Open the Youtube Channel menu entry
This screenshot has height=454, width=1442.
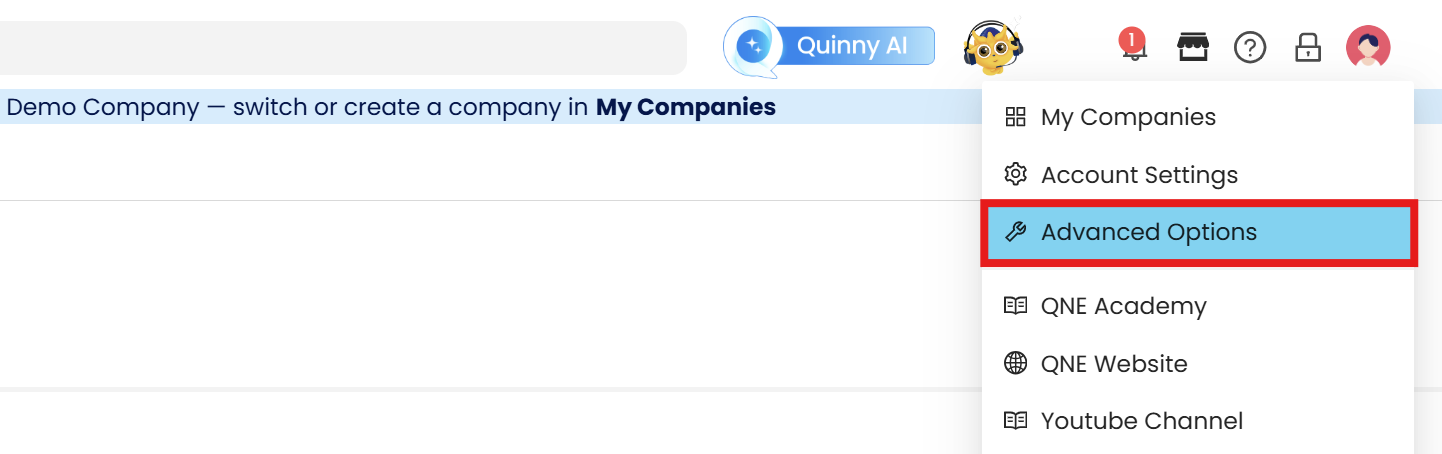click(1142, 421)
